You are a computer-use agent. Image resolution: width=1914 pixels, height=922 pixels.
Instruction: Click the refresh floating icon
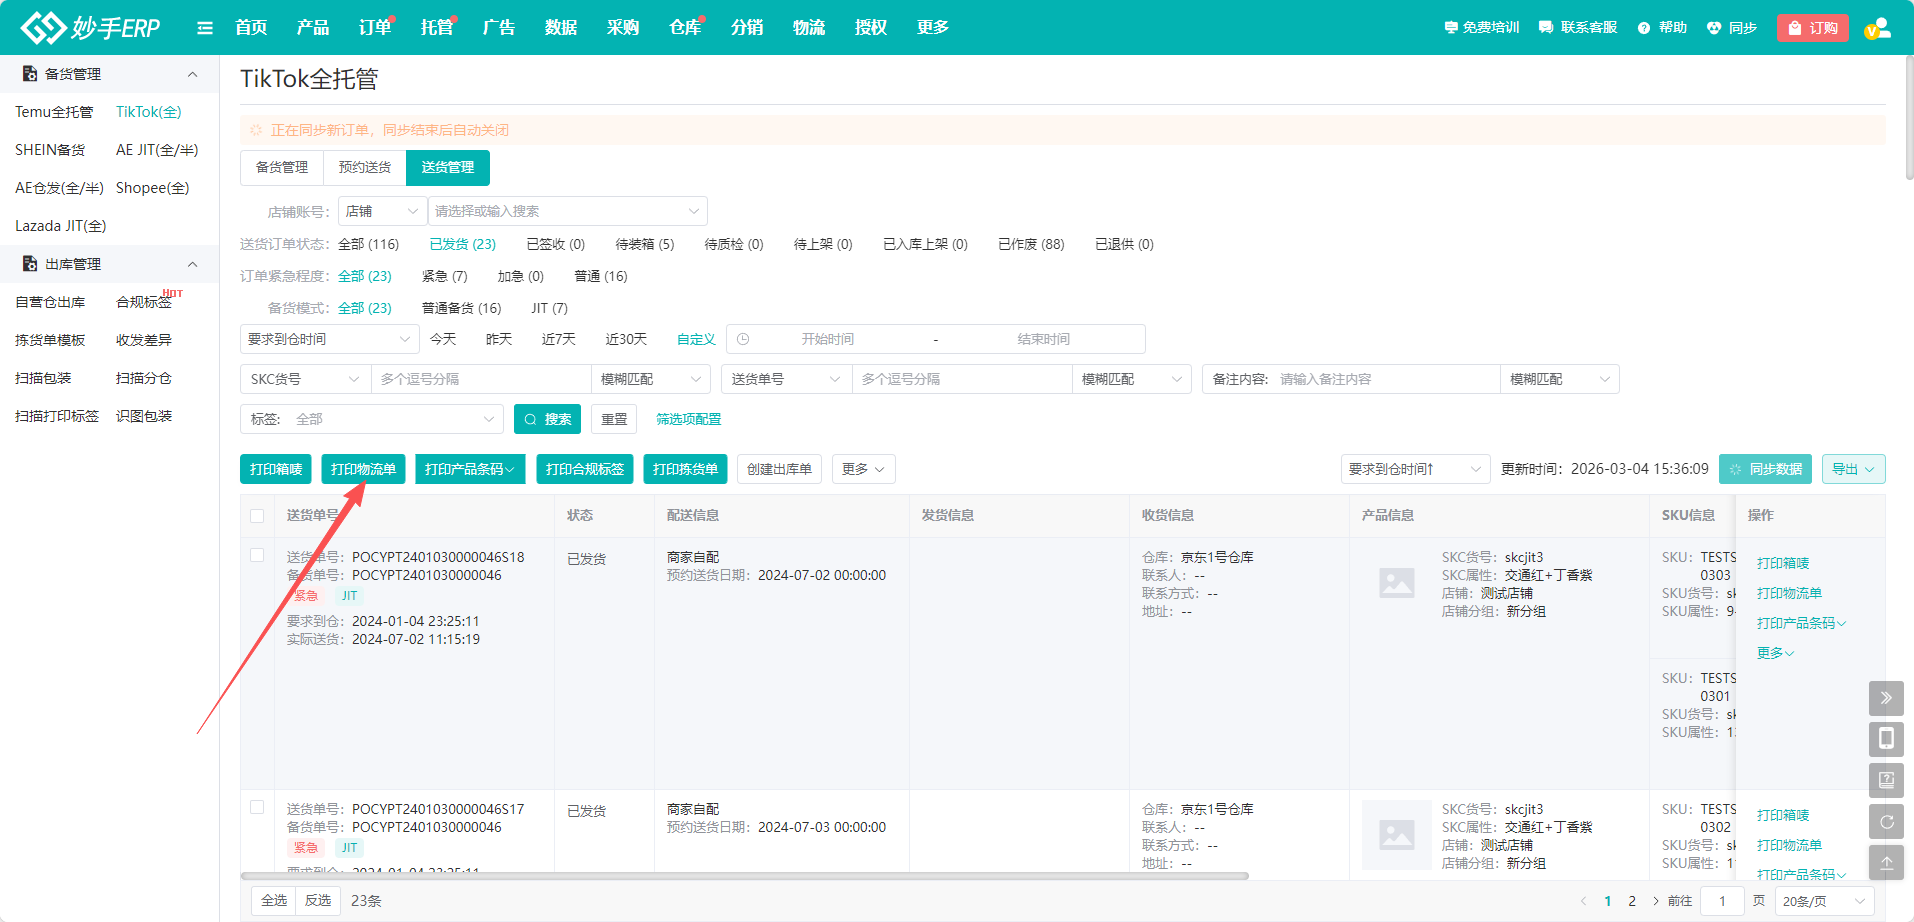(1886, 821)
